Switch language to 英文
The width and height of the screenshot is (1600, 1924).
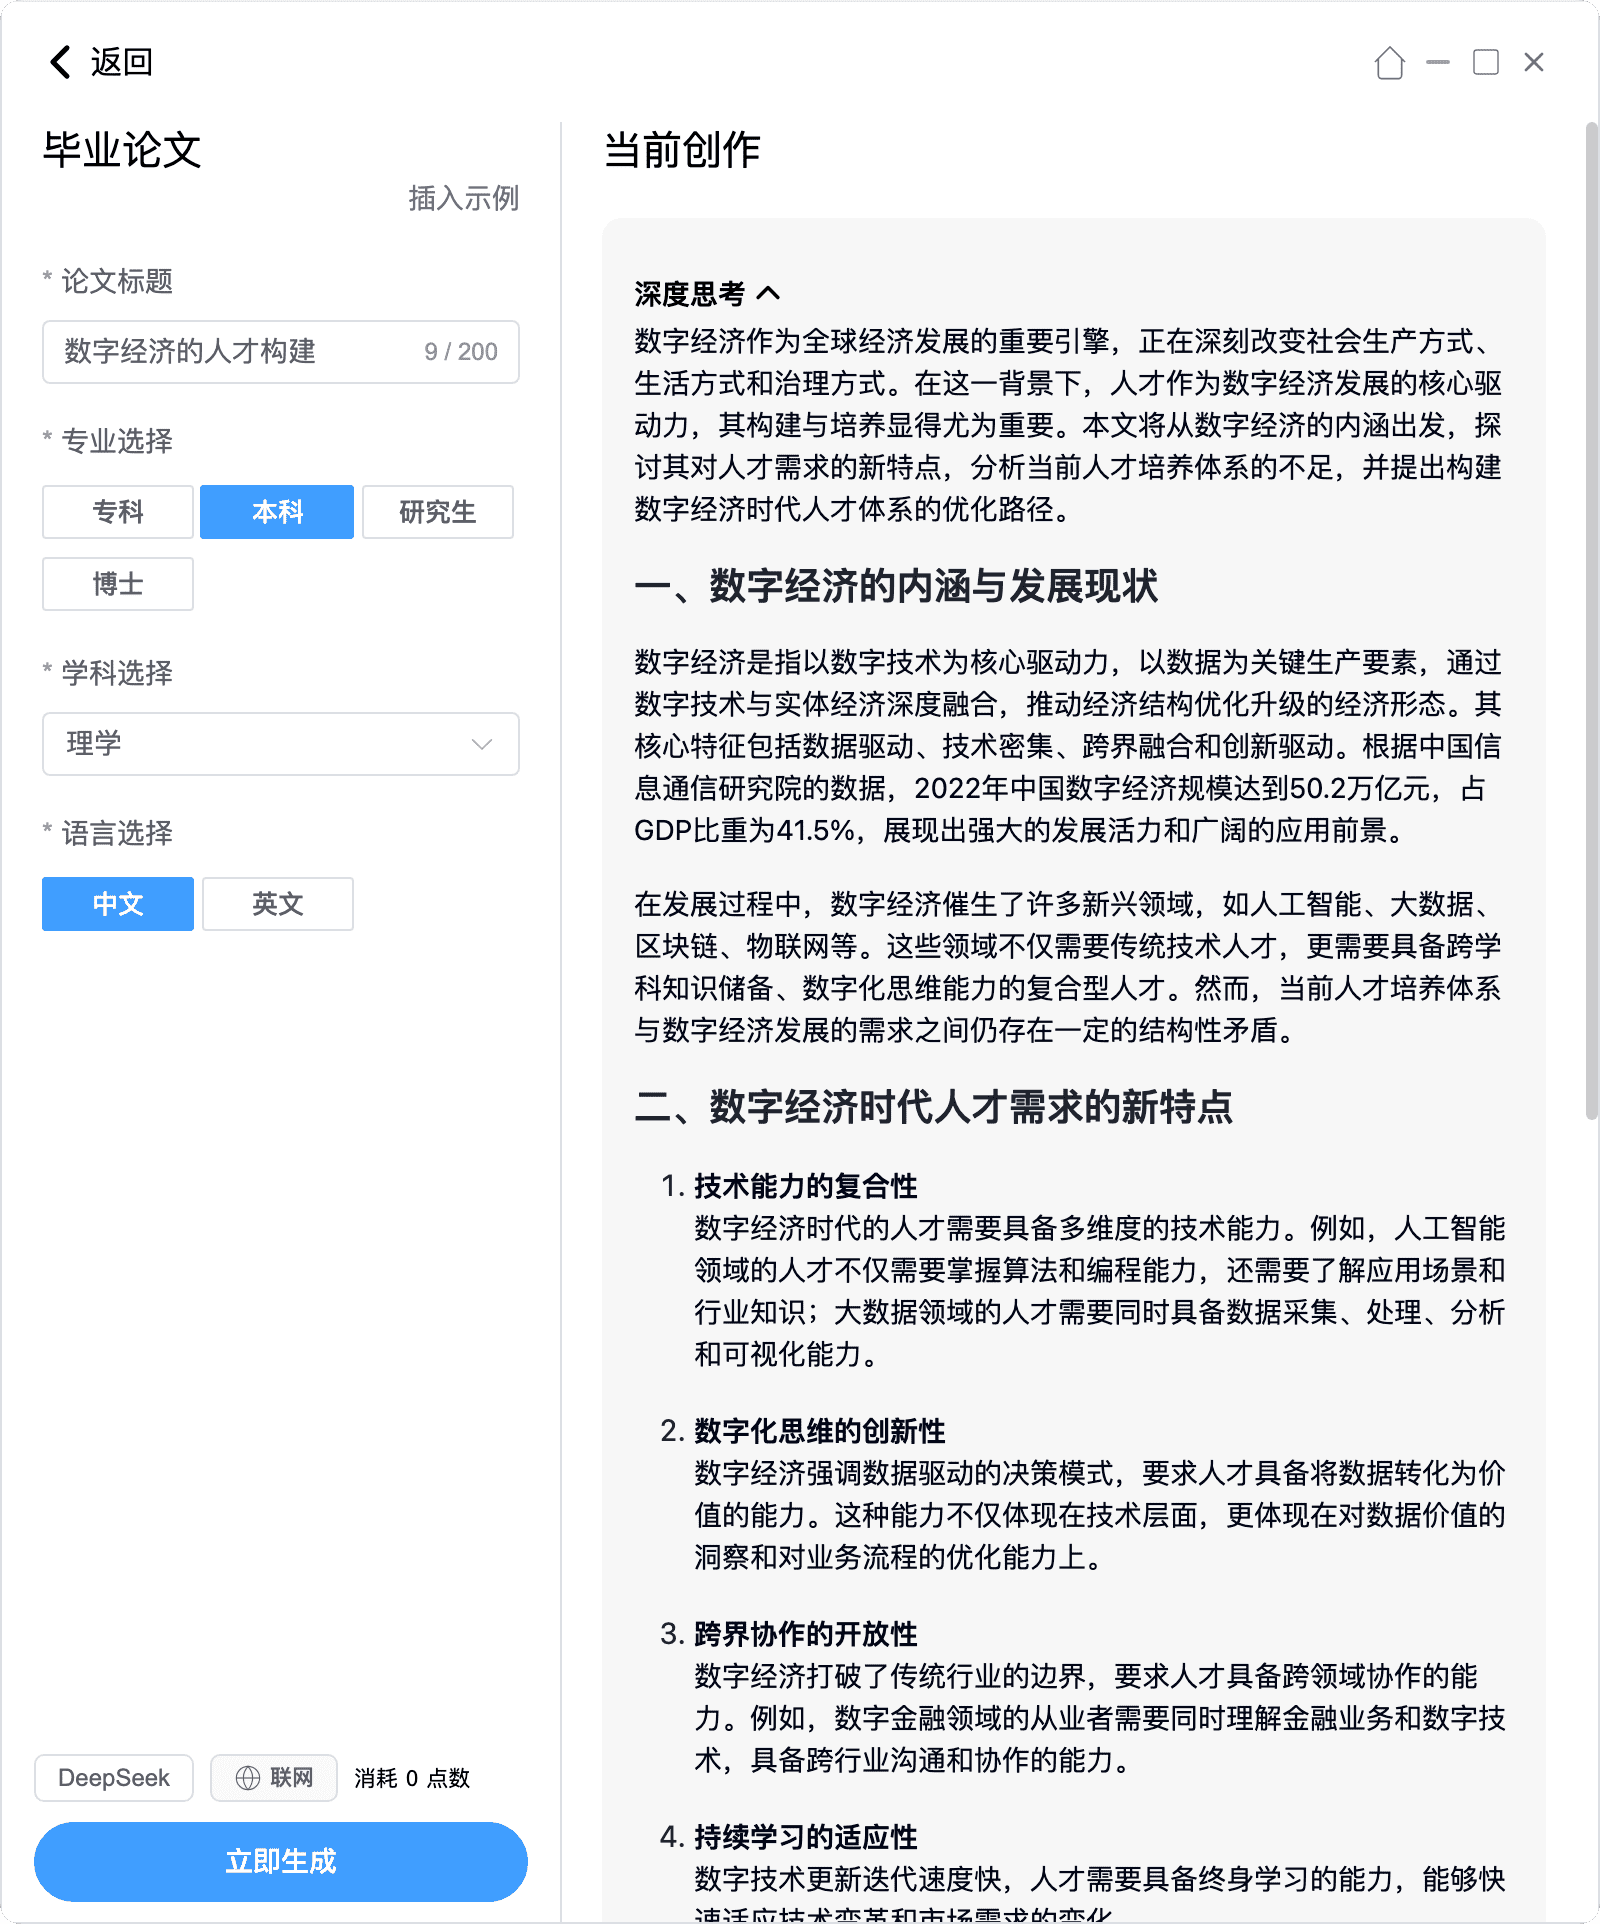click(277, 904)
